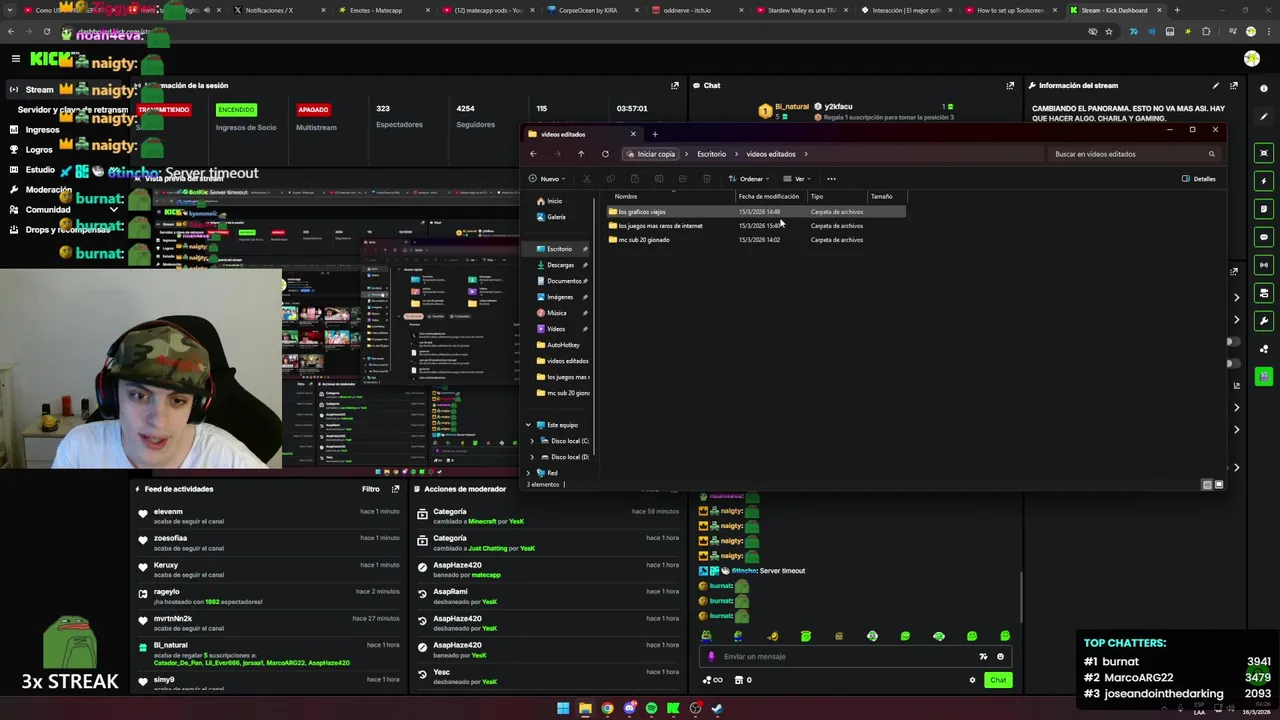Open the wrench settings sidebar icon

point(1264,321)
